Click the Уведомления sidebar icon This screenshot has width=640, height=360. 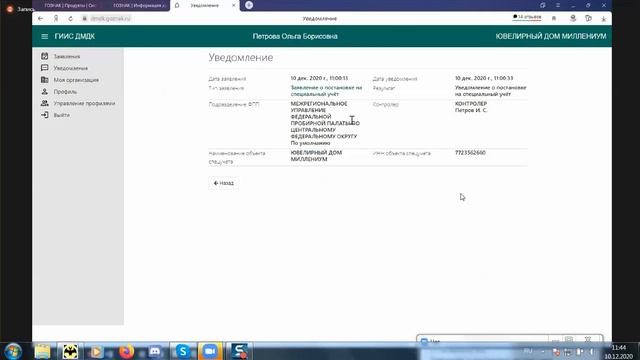(x=44, y=68)
